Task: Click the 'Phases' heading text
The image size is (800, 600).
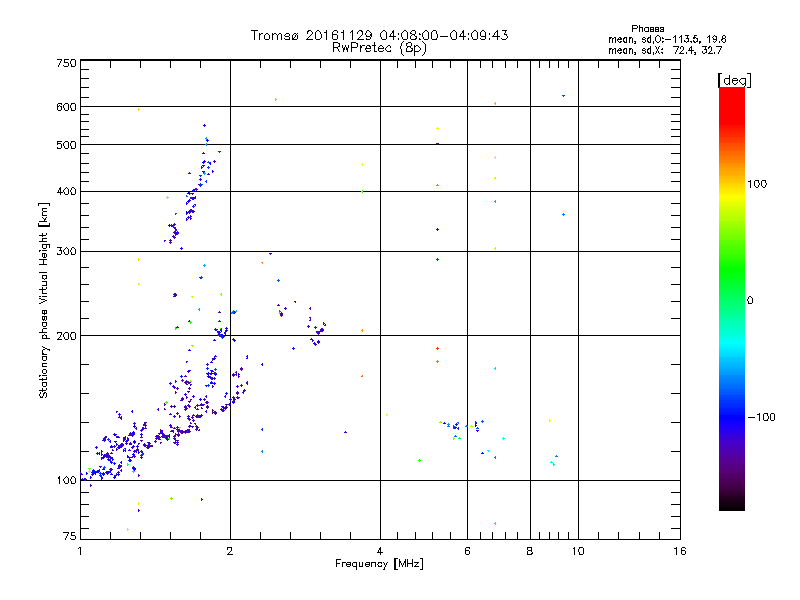Action: click(647, 29)
